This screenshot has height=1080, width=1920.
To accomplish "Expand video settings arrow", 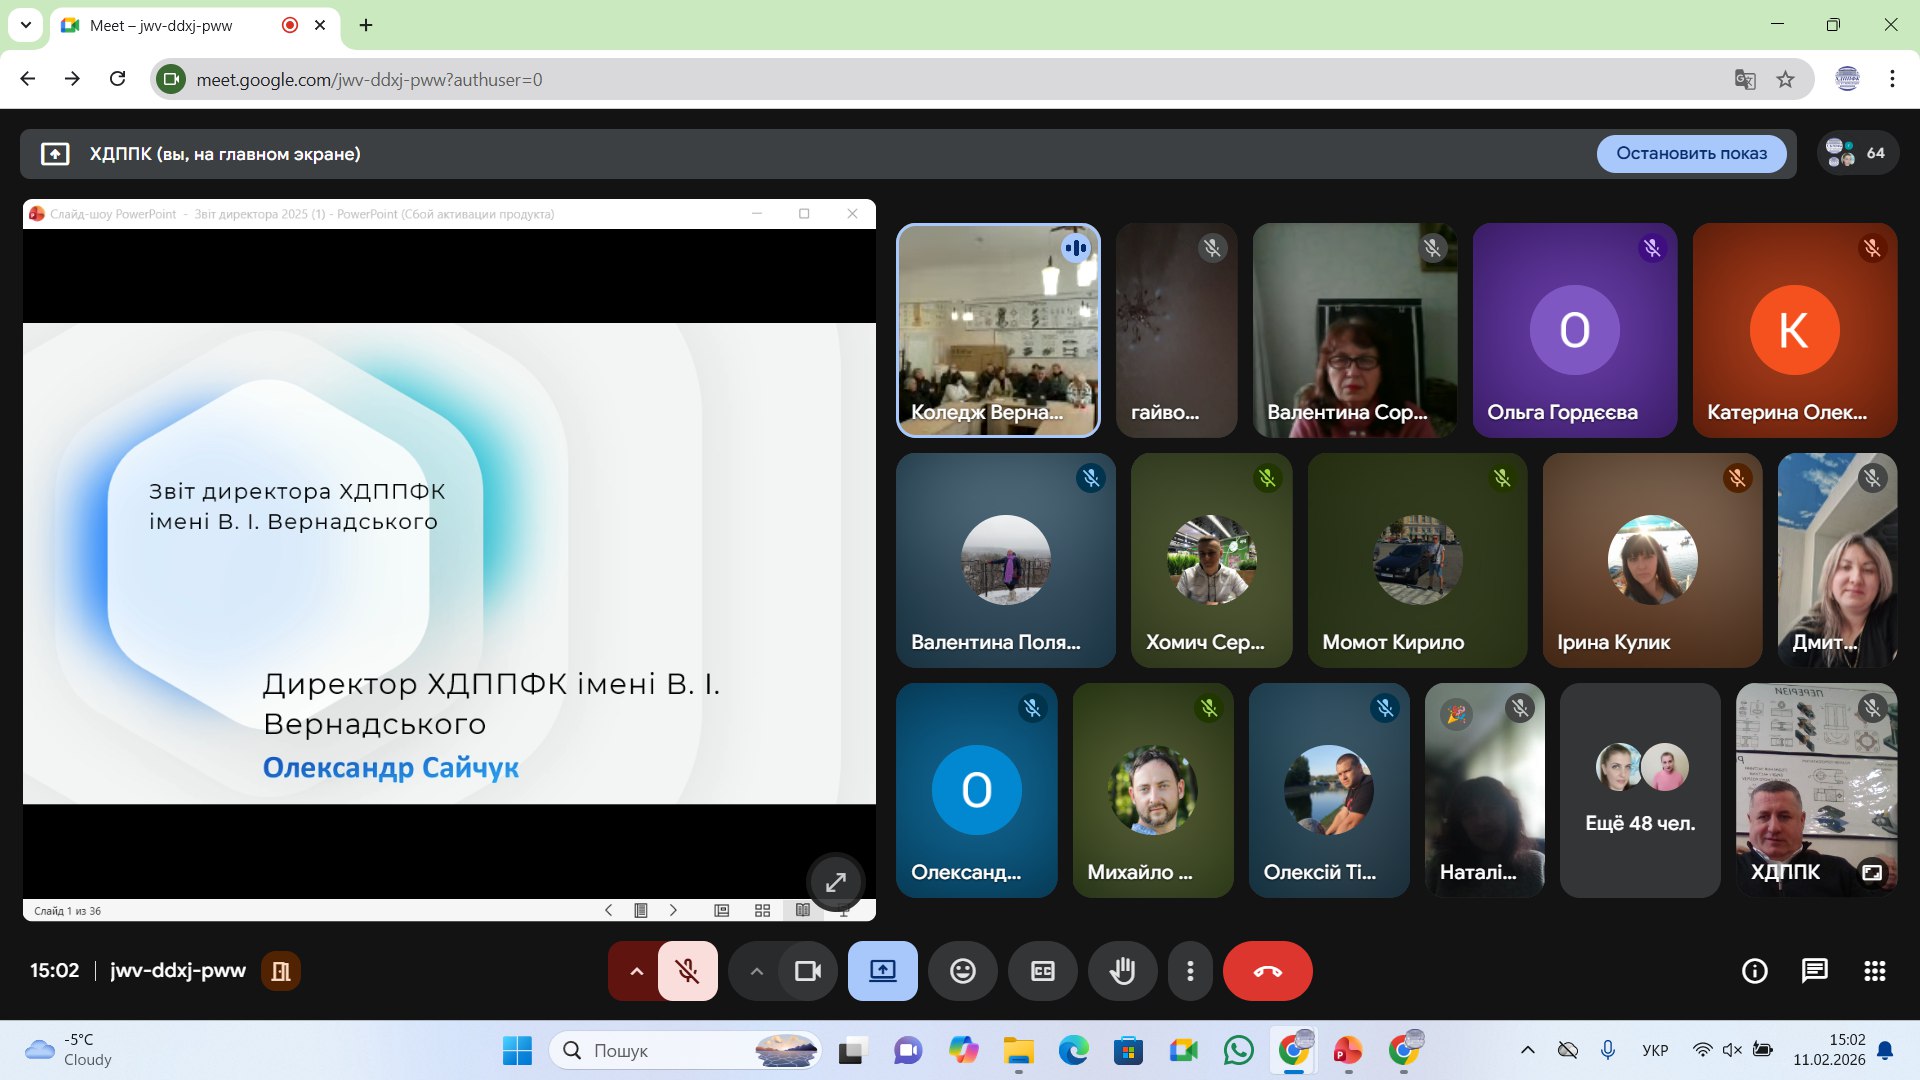I will click(x=756, y=971).
